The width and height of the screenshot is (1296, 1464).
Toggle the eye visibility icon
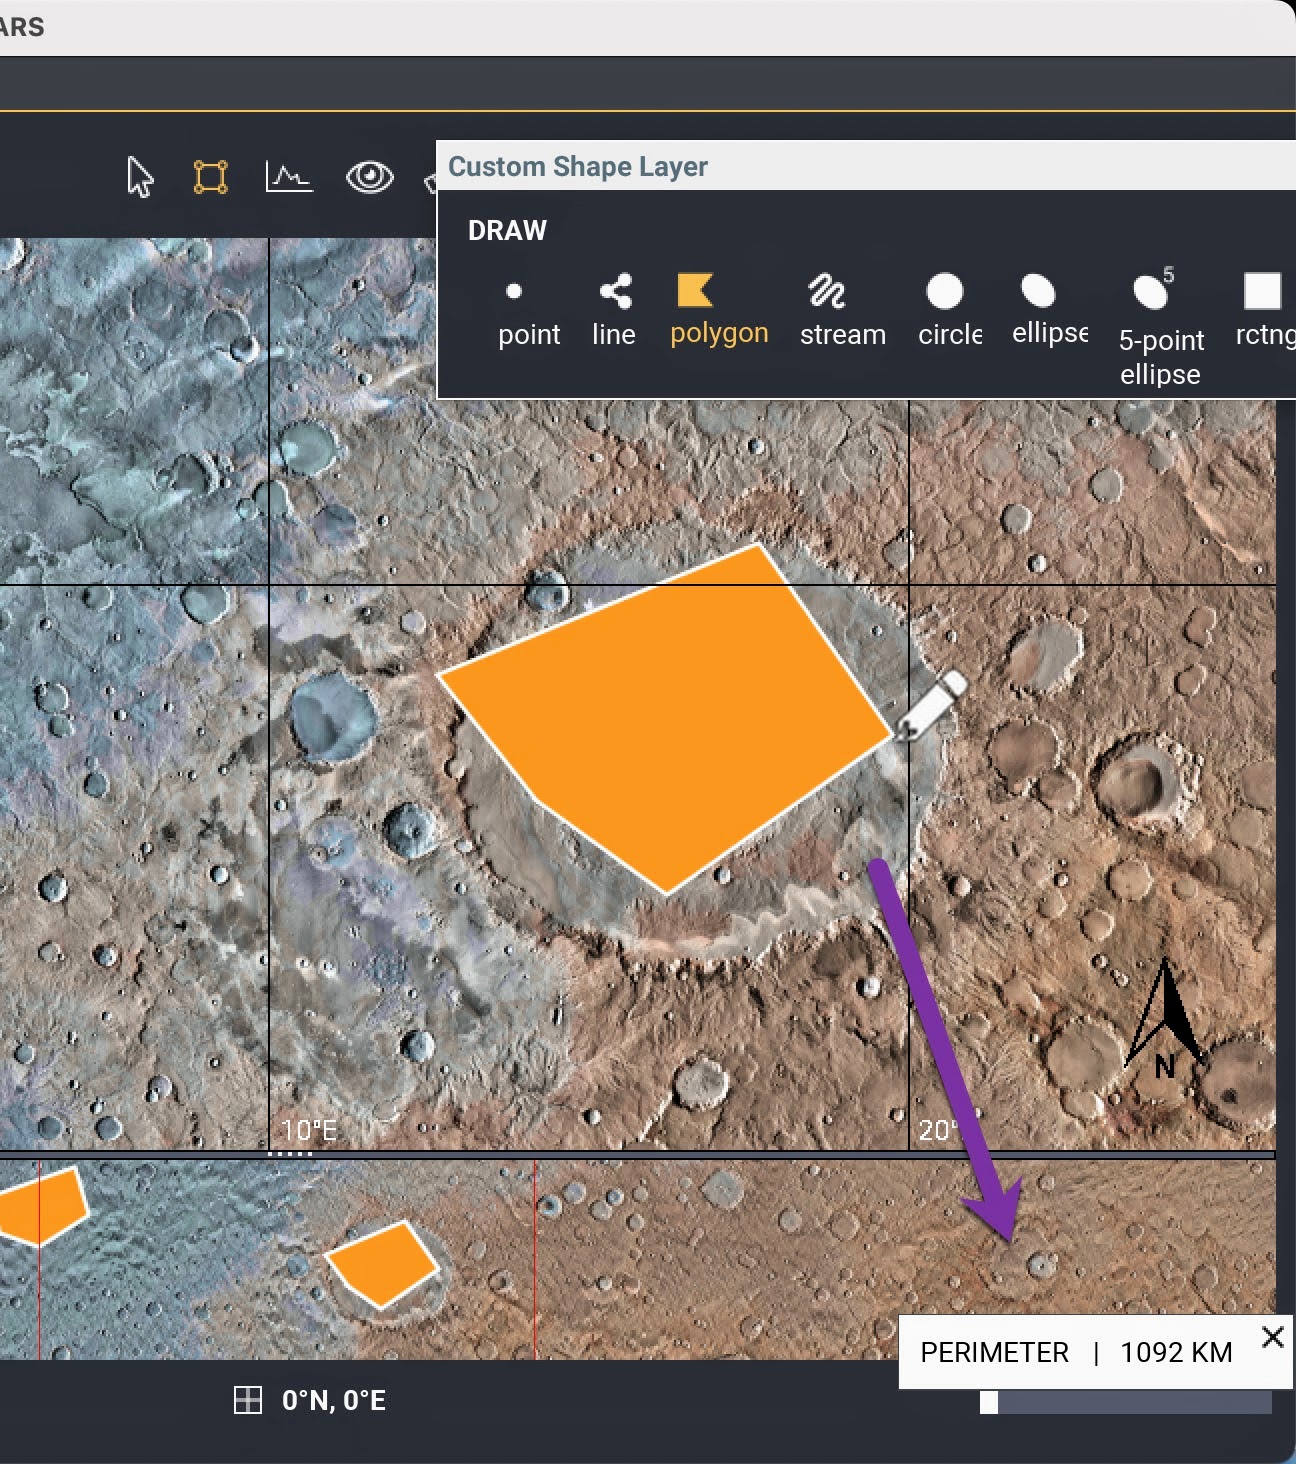(369, 178)
